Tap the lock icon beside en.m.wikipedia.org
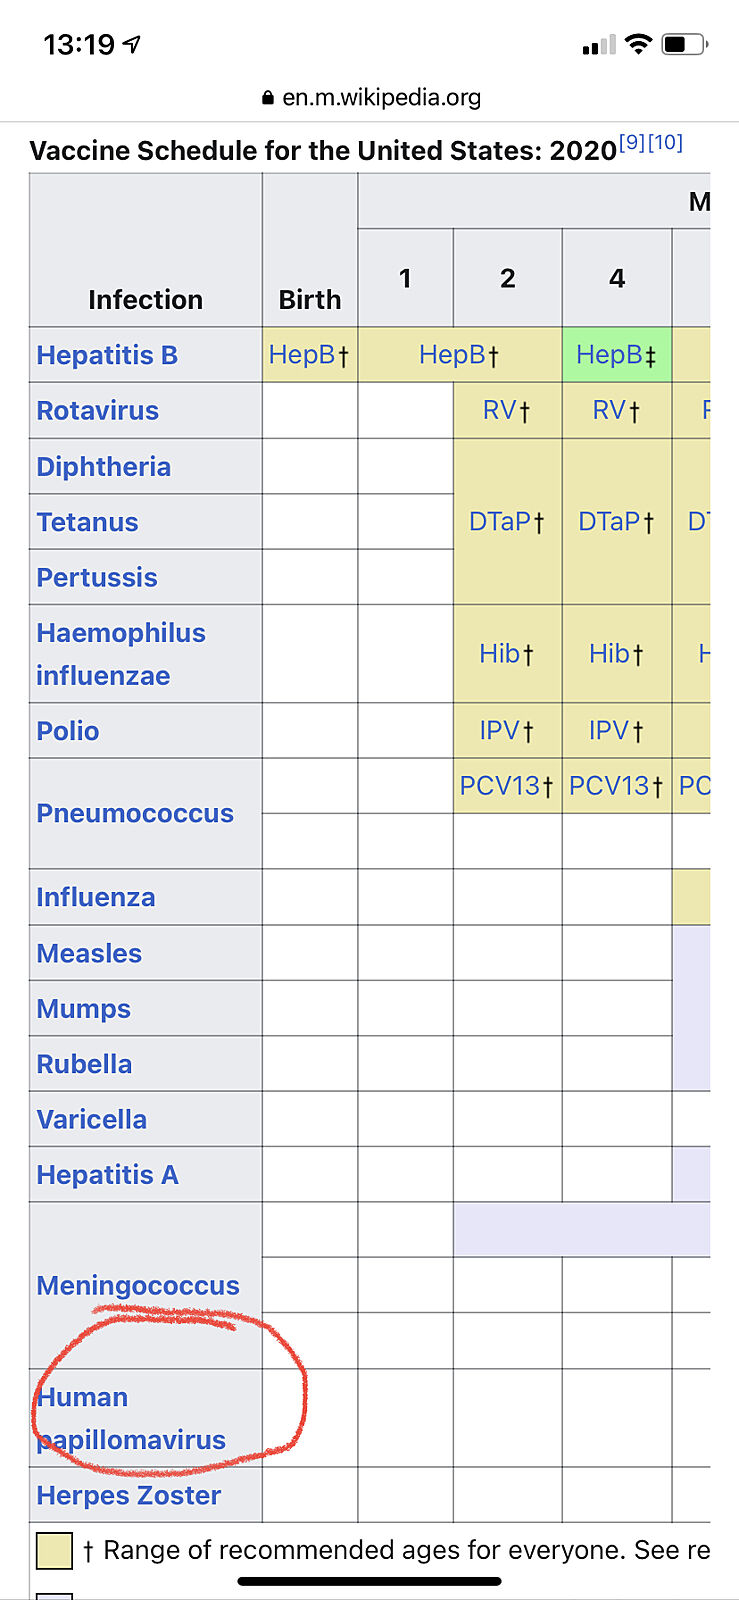739x1600 pixels. [x=267, y=98]
